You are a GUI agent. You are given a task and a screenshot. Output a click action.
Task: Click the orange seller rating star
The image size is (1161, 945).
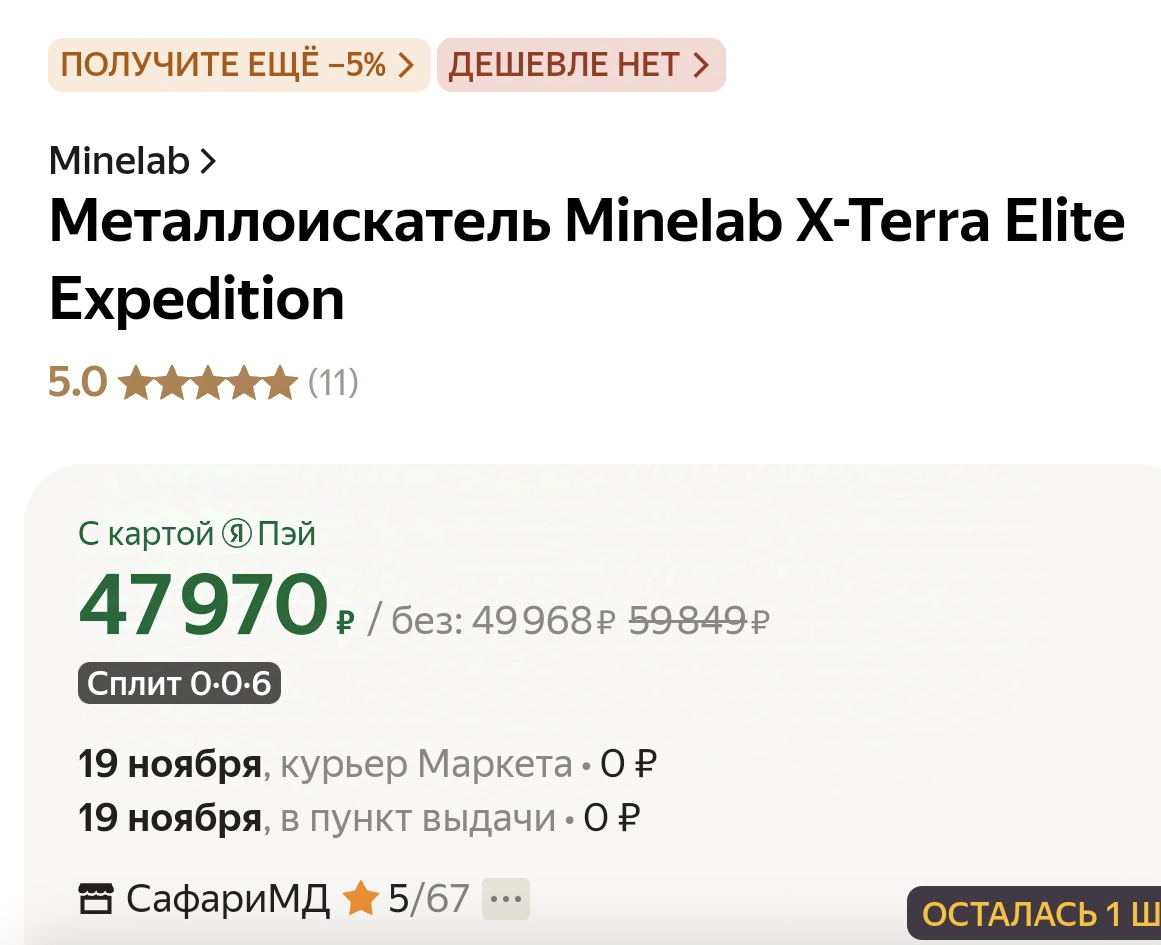click(359, 899)
